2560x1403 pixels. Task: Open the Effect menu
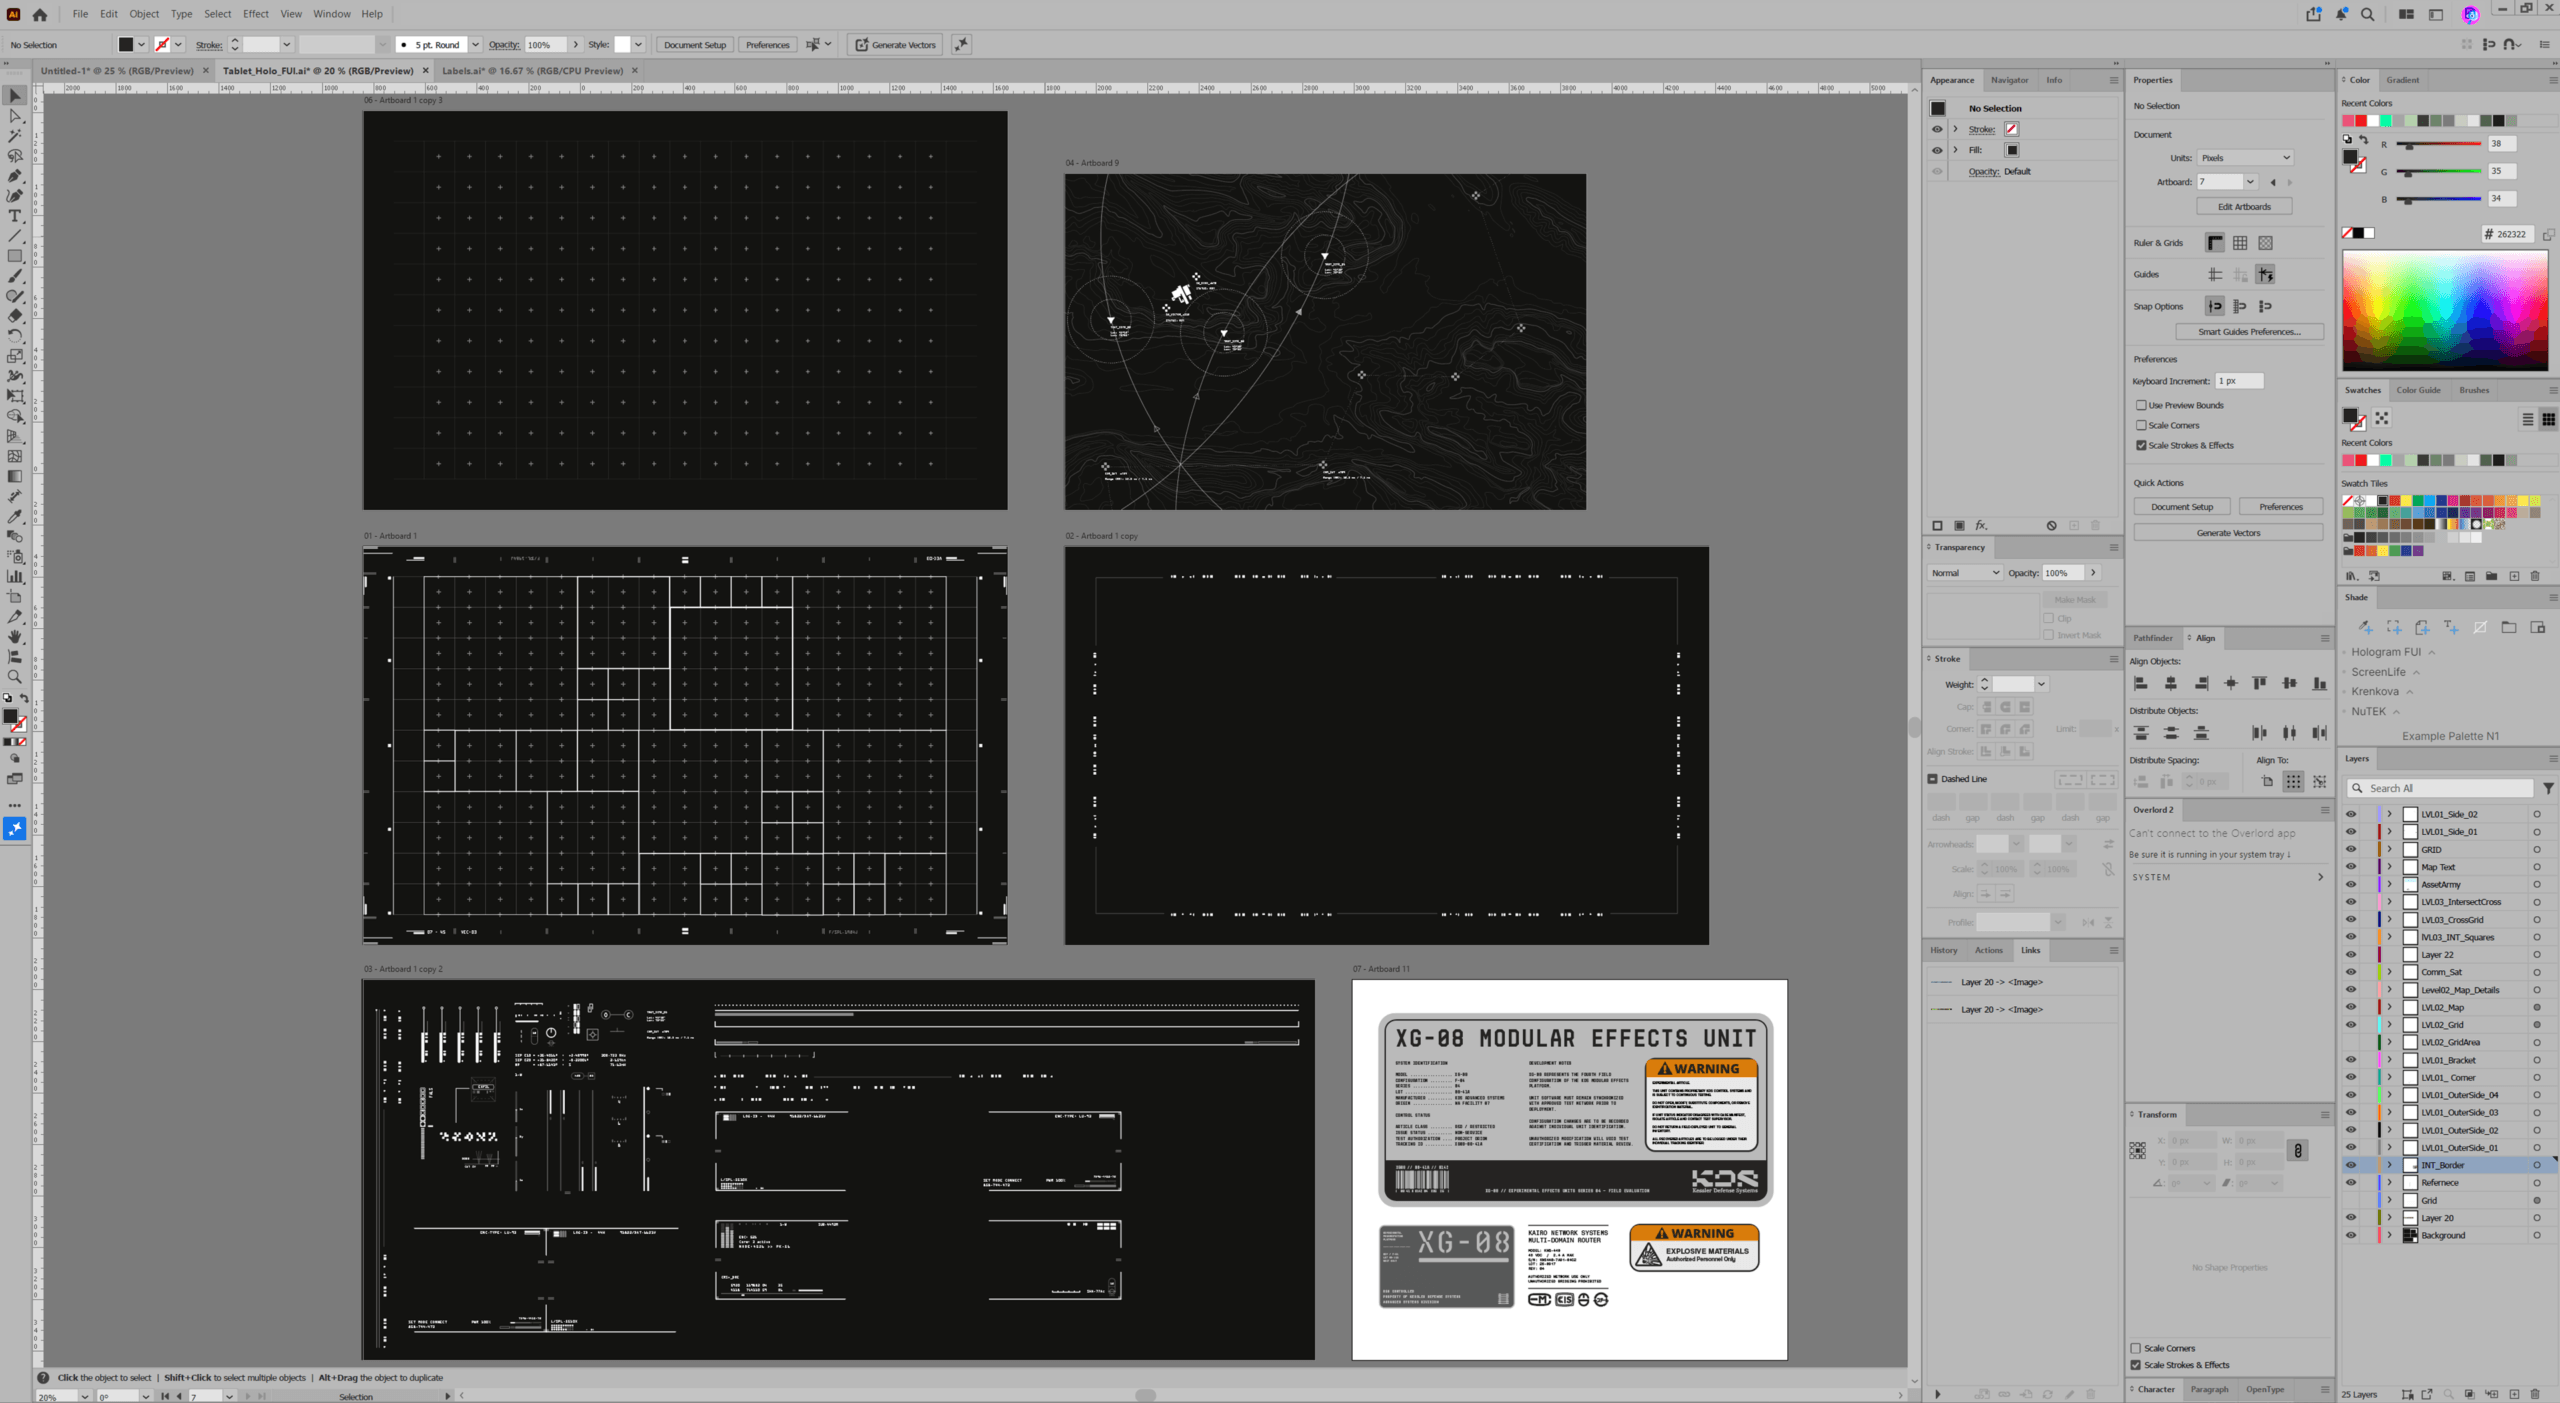pyautogui.click(x=256, y=14)
